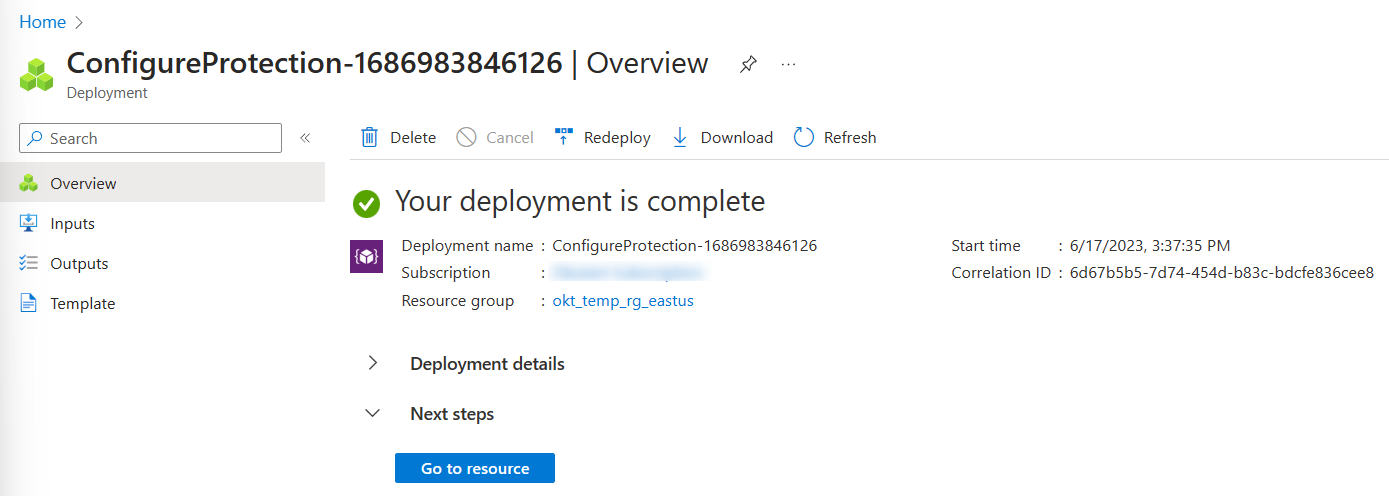Click the purple deployment template icon
The height and width of the screenshot is (496, 1389).
click(x=367, y=257)
